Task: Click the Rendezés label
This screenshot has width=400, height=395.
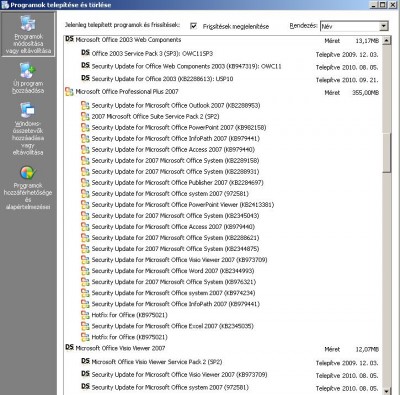Action: click(303, 26)
